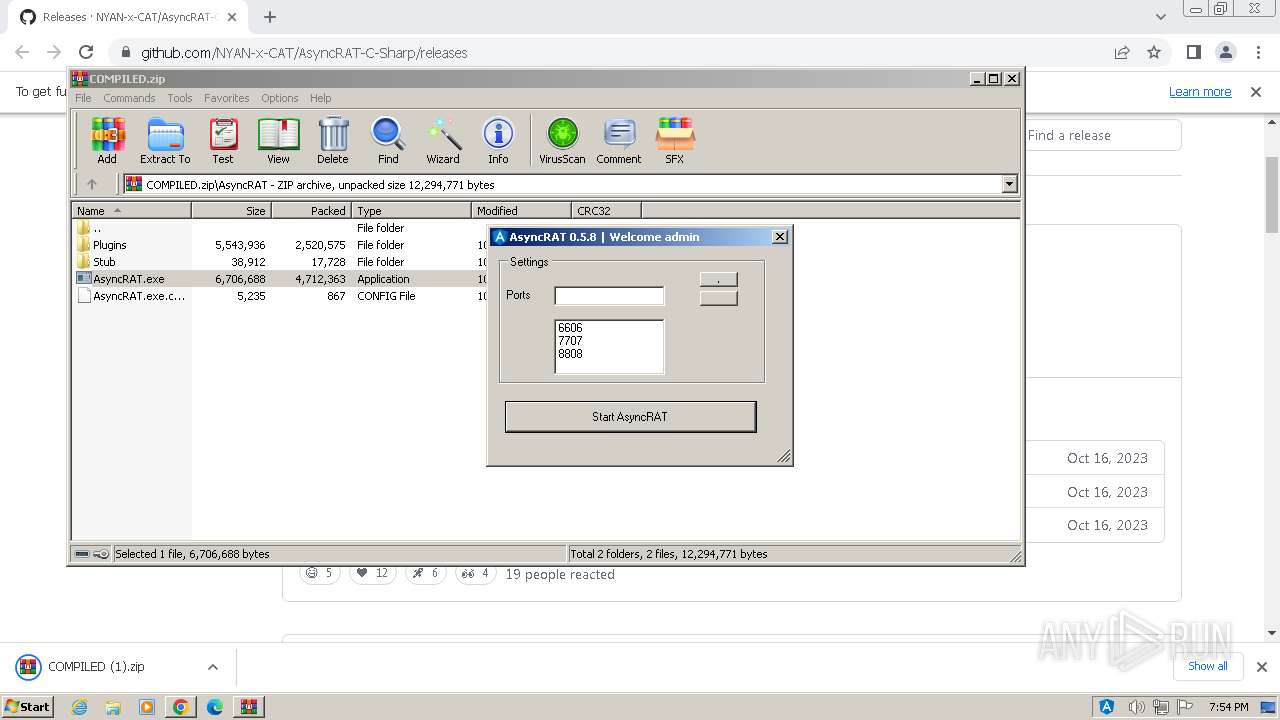Image resolution: width=1280 pixels, height=720 pixels.
Task: Click the Find a release search box
Action: [x=1100, y=135]
